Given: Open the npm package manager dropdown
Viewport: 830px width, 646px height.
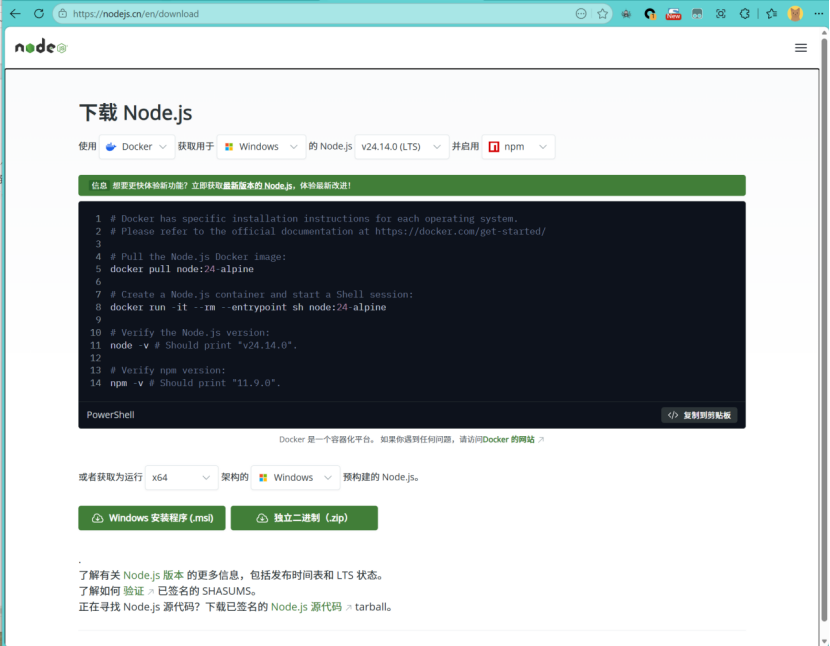Looking at the screenshot, I should 518,147.
